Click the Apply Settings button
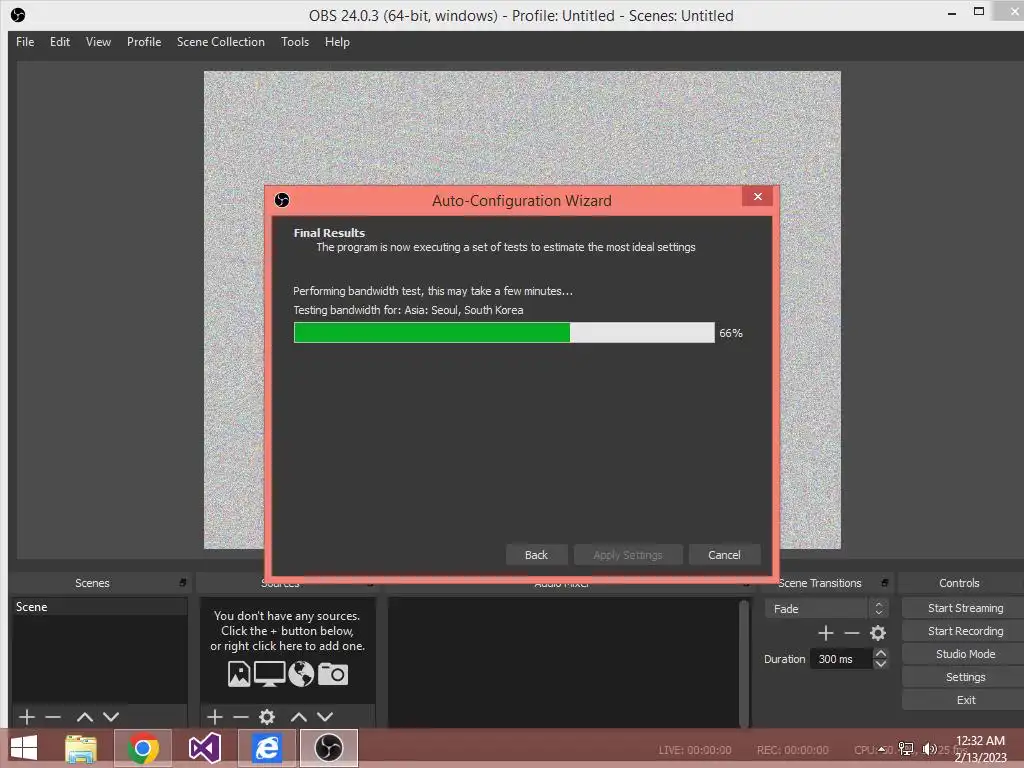Screen dimensions: 1024x768 pos(628,554)
